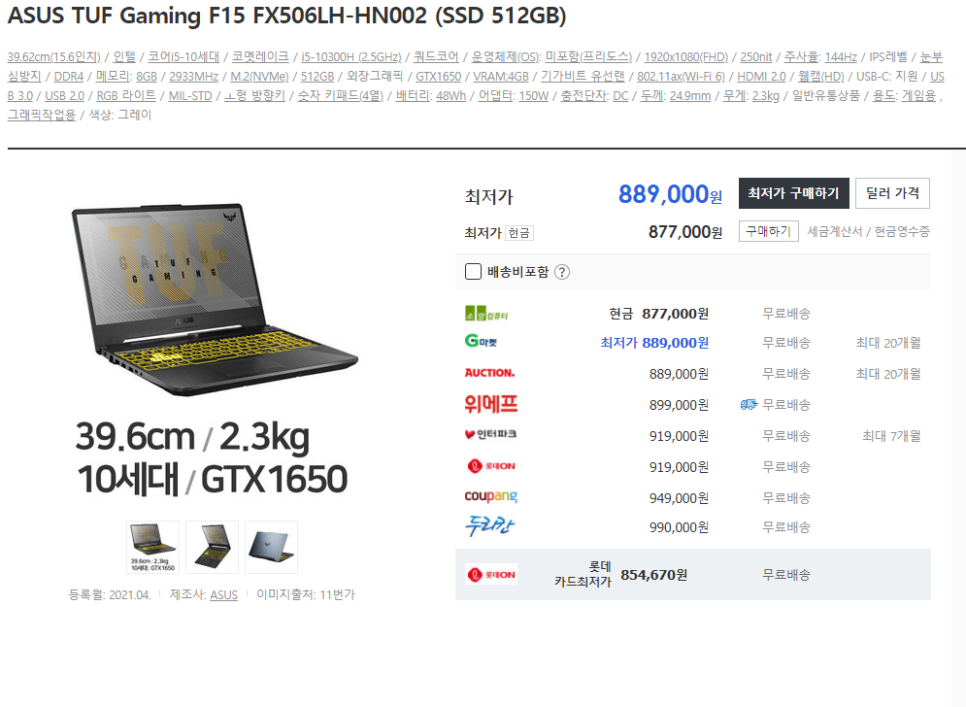Click the small 구매하기 cash price button
Viewport: 966px width, 707px height.
point(768,232)
